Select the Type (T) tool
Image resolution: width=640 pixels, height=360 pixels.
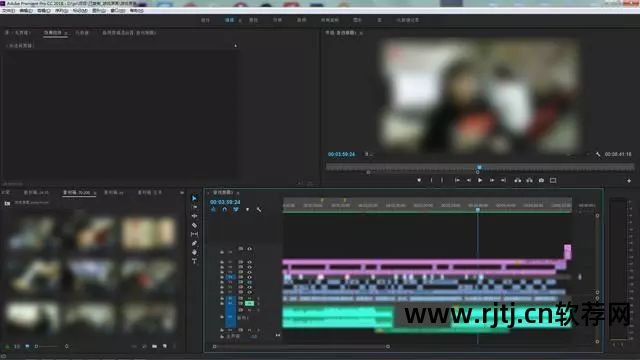tap(194, 261)
